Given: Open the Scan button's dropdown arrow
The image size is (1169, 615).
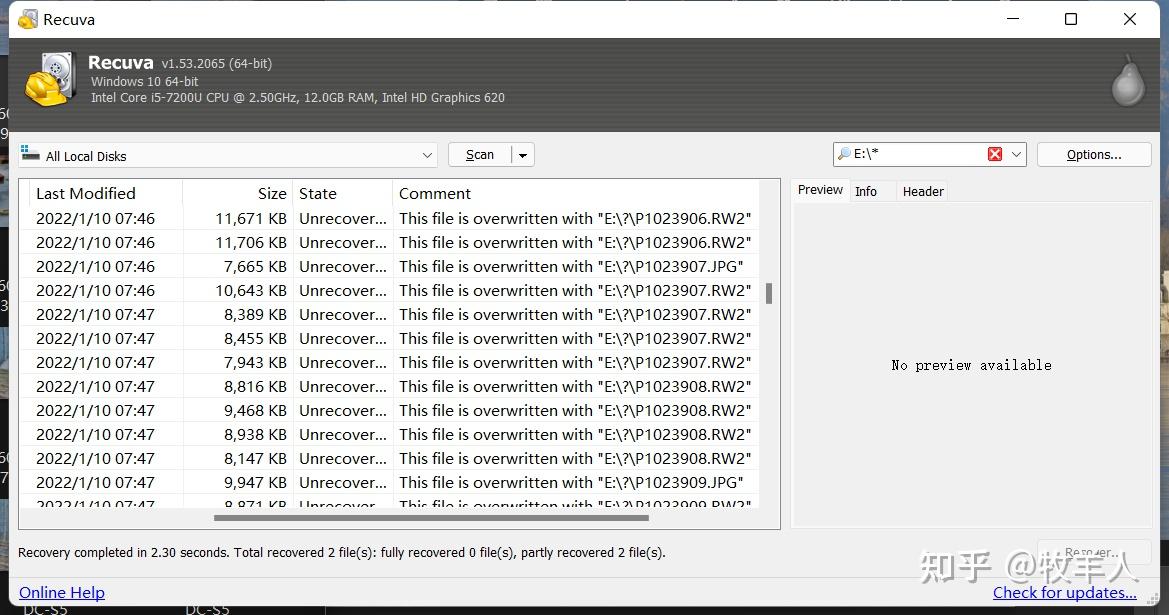Looking at the screenshot, I should point(523,155).
